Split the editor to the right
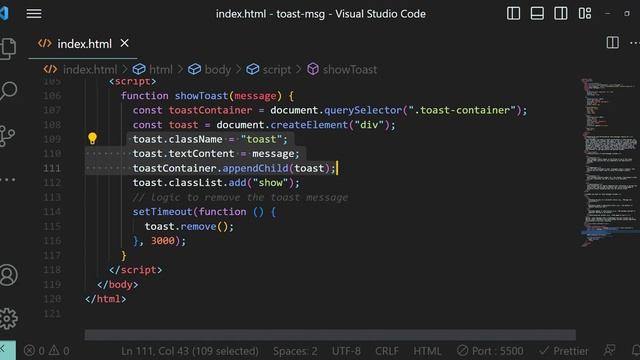 pos(612,42)
